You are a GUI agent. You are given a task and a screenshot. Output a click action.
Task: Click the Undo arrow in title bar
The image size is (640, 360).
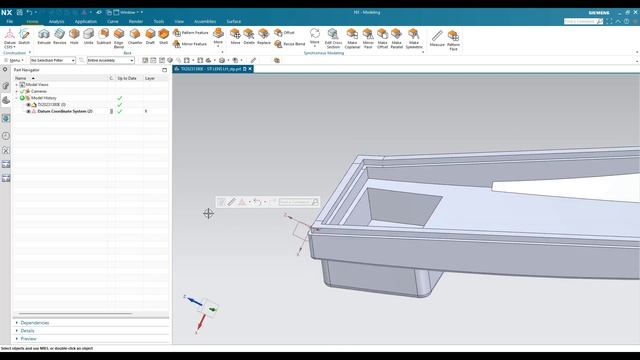[29, 13]
